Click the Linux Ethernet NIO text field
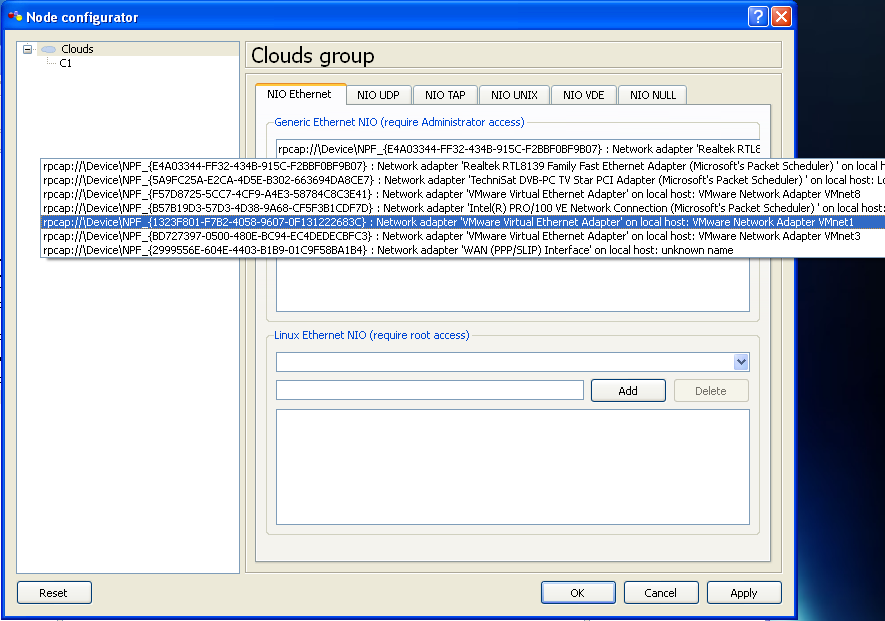885x621 pixels. pyautogui.click(x=430, y=390)
